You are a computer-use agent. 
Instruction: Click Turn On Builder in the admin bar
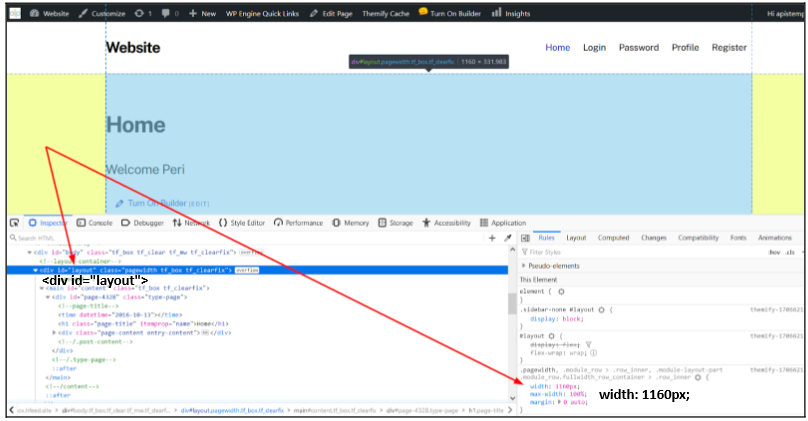point(449,13)
